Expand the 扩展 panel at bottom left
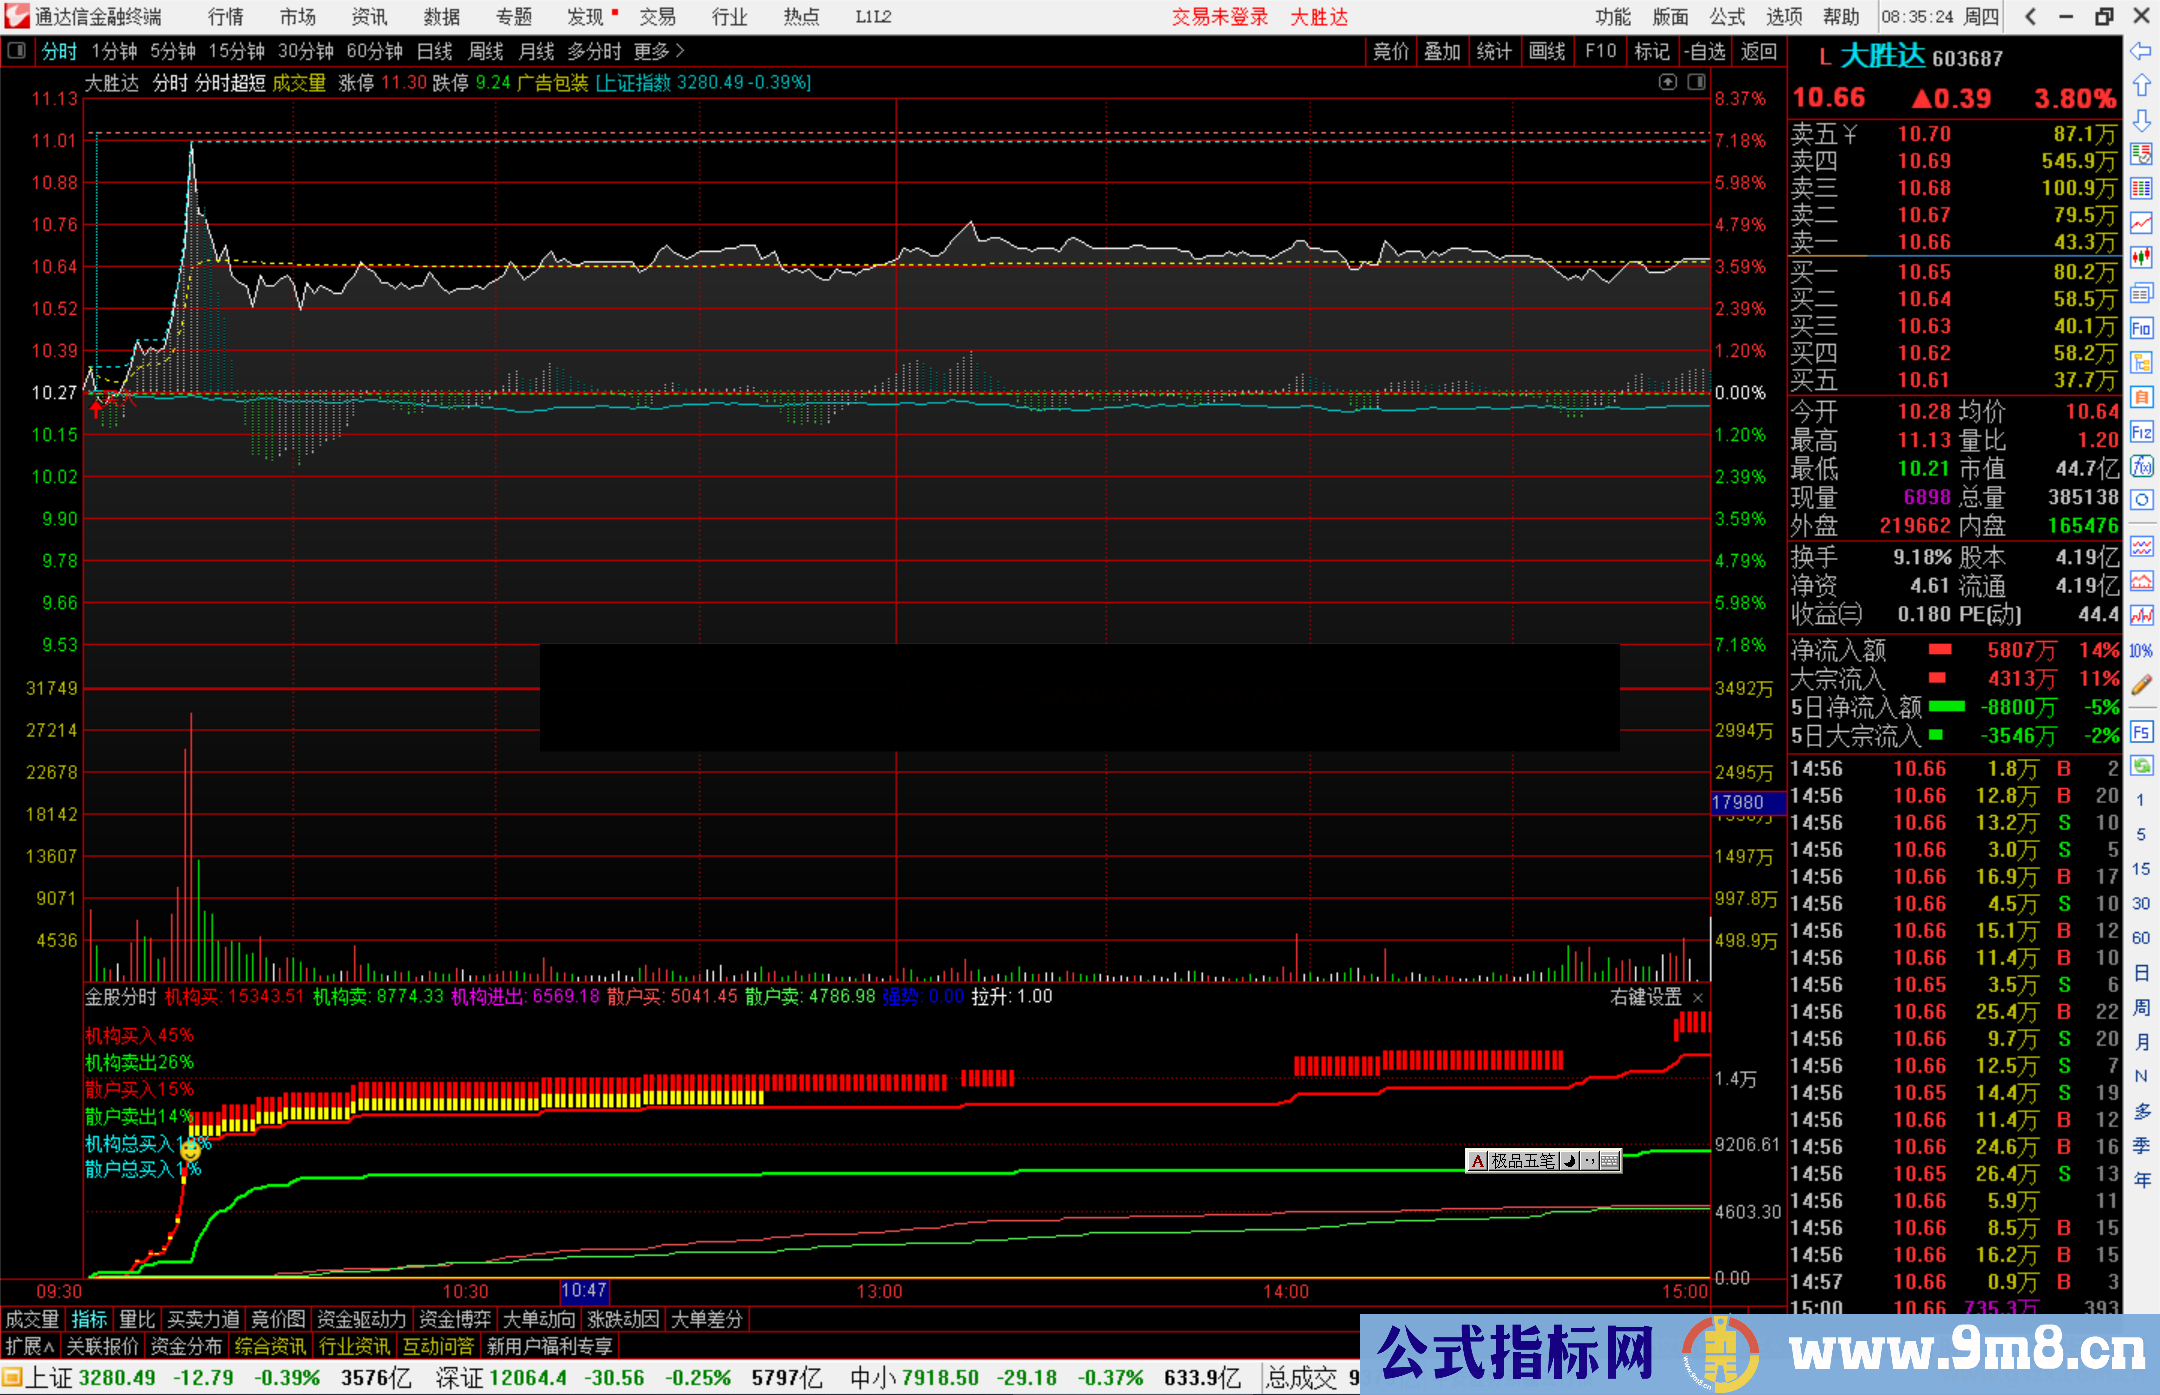Screen dimensions: 2160x1395 (x=30, y=1346)
